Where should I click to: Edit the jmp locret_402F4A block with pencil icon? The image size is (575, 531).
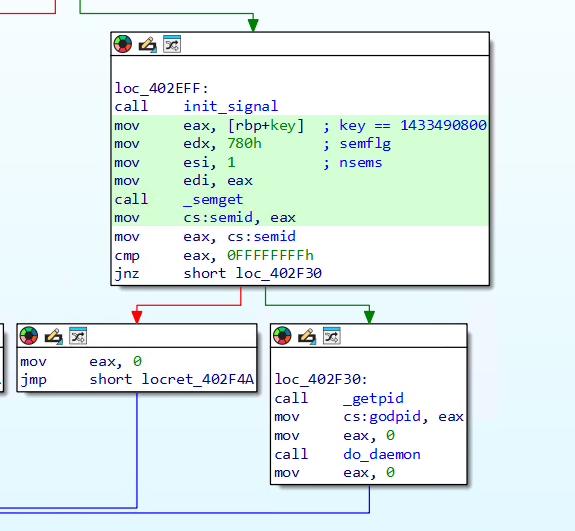pos(54,336)
